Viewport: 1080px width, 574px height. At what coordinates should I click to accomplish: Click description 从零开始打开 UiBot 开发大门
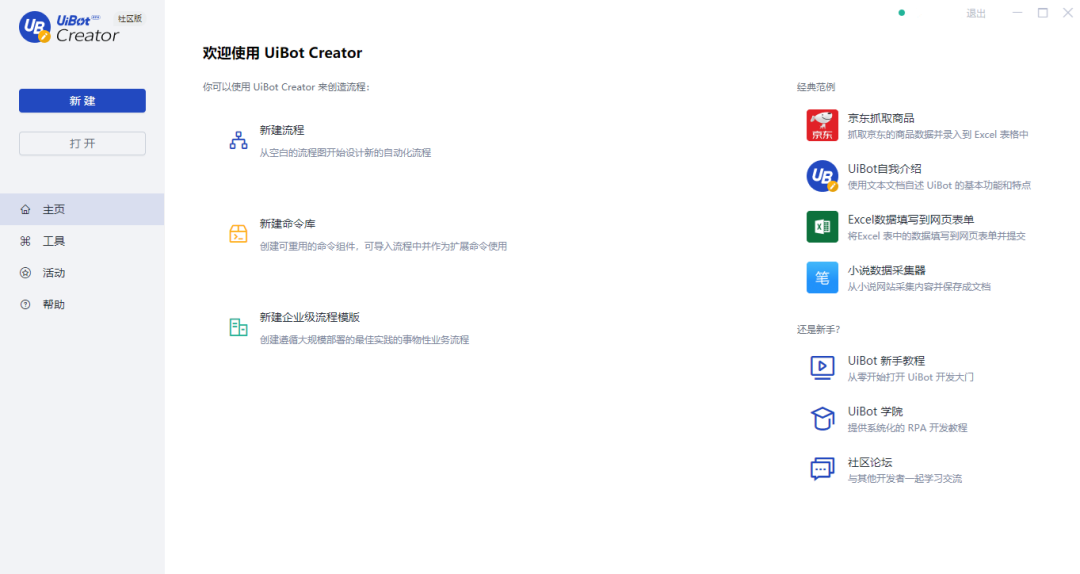[x=911, y=377]
